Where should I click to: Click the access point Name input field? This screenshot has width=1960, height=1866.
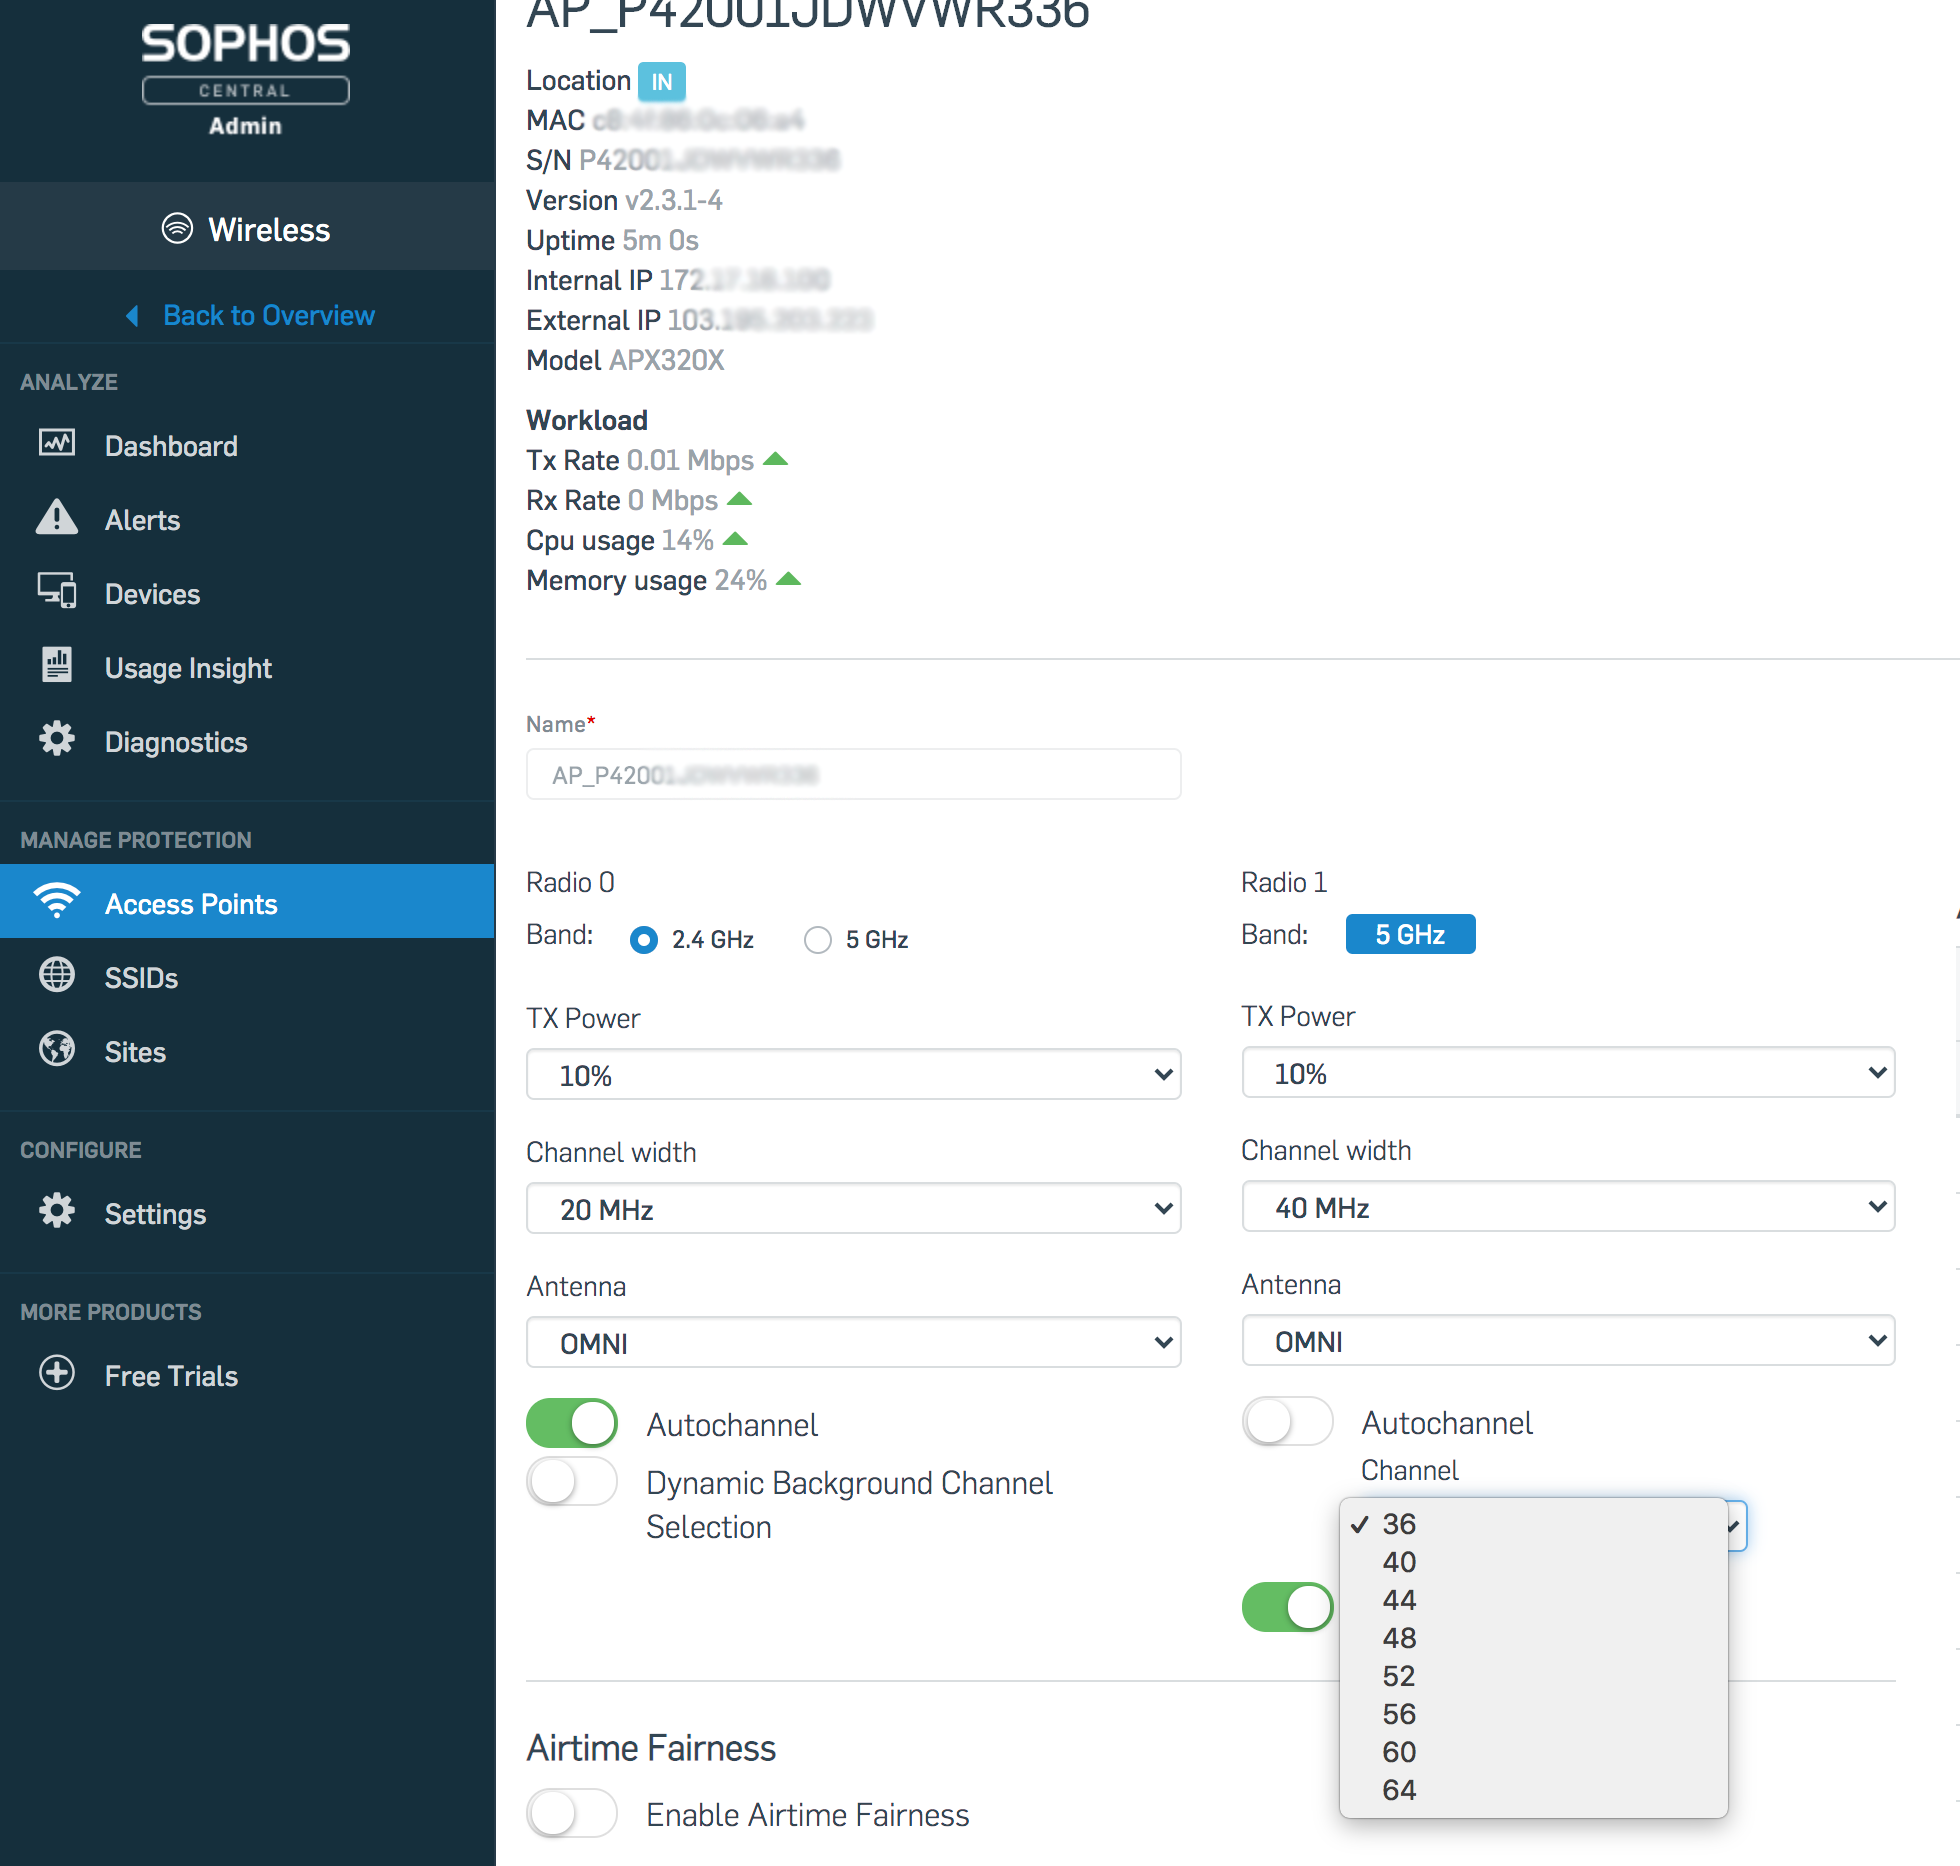coord(853,775)
